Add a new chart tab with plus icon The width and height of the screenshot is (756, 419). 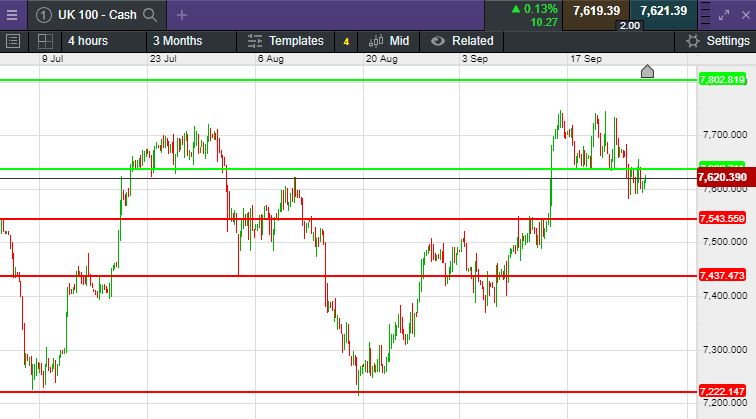pyautogui.click(x=182, y=15)
